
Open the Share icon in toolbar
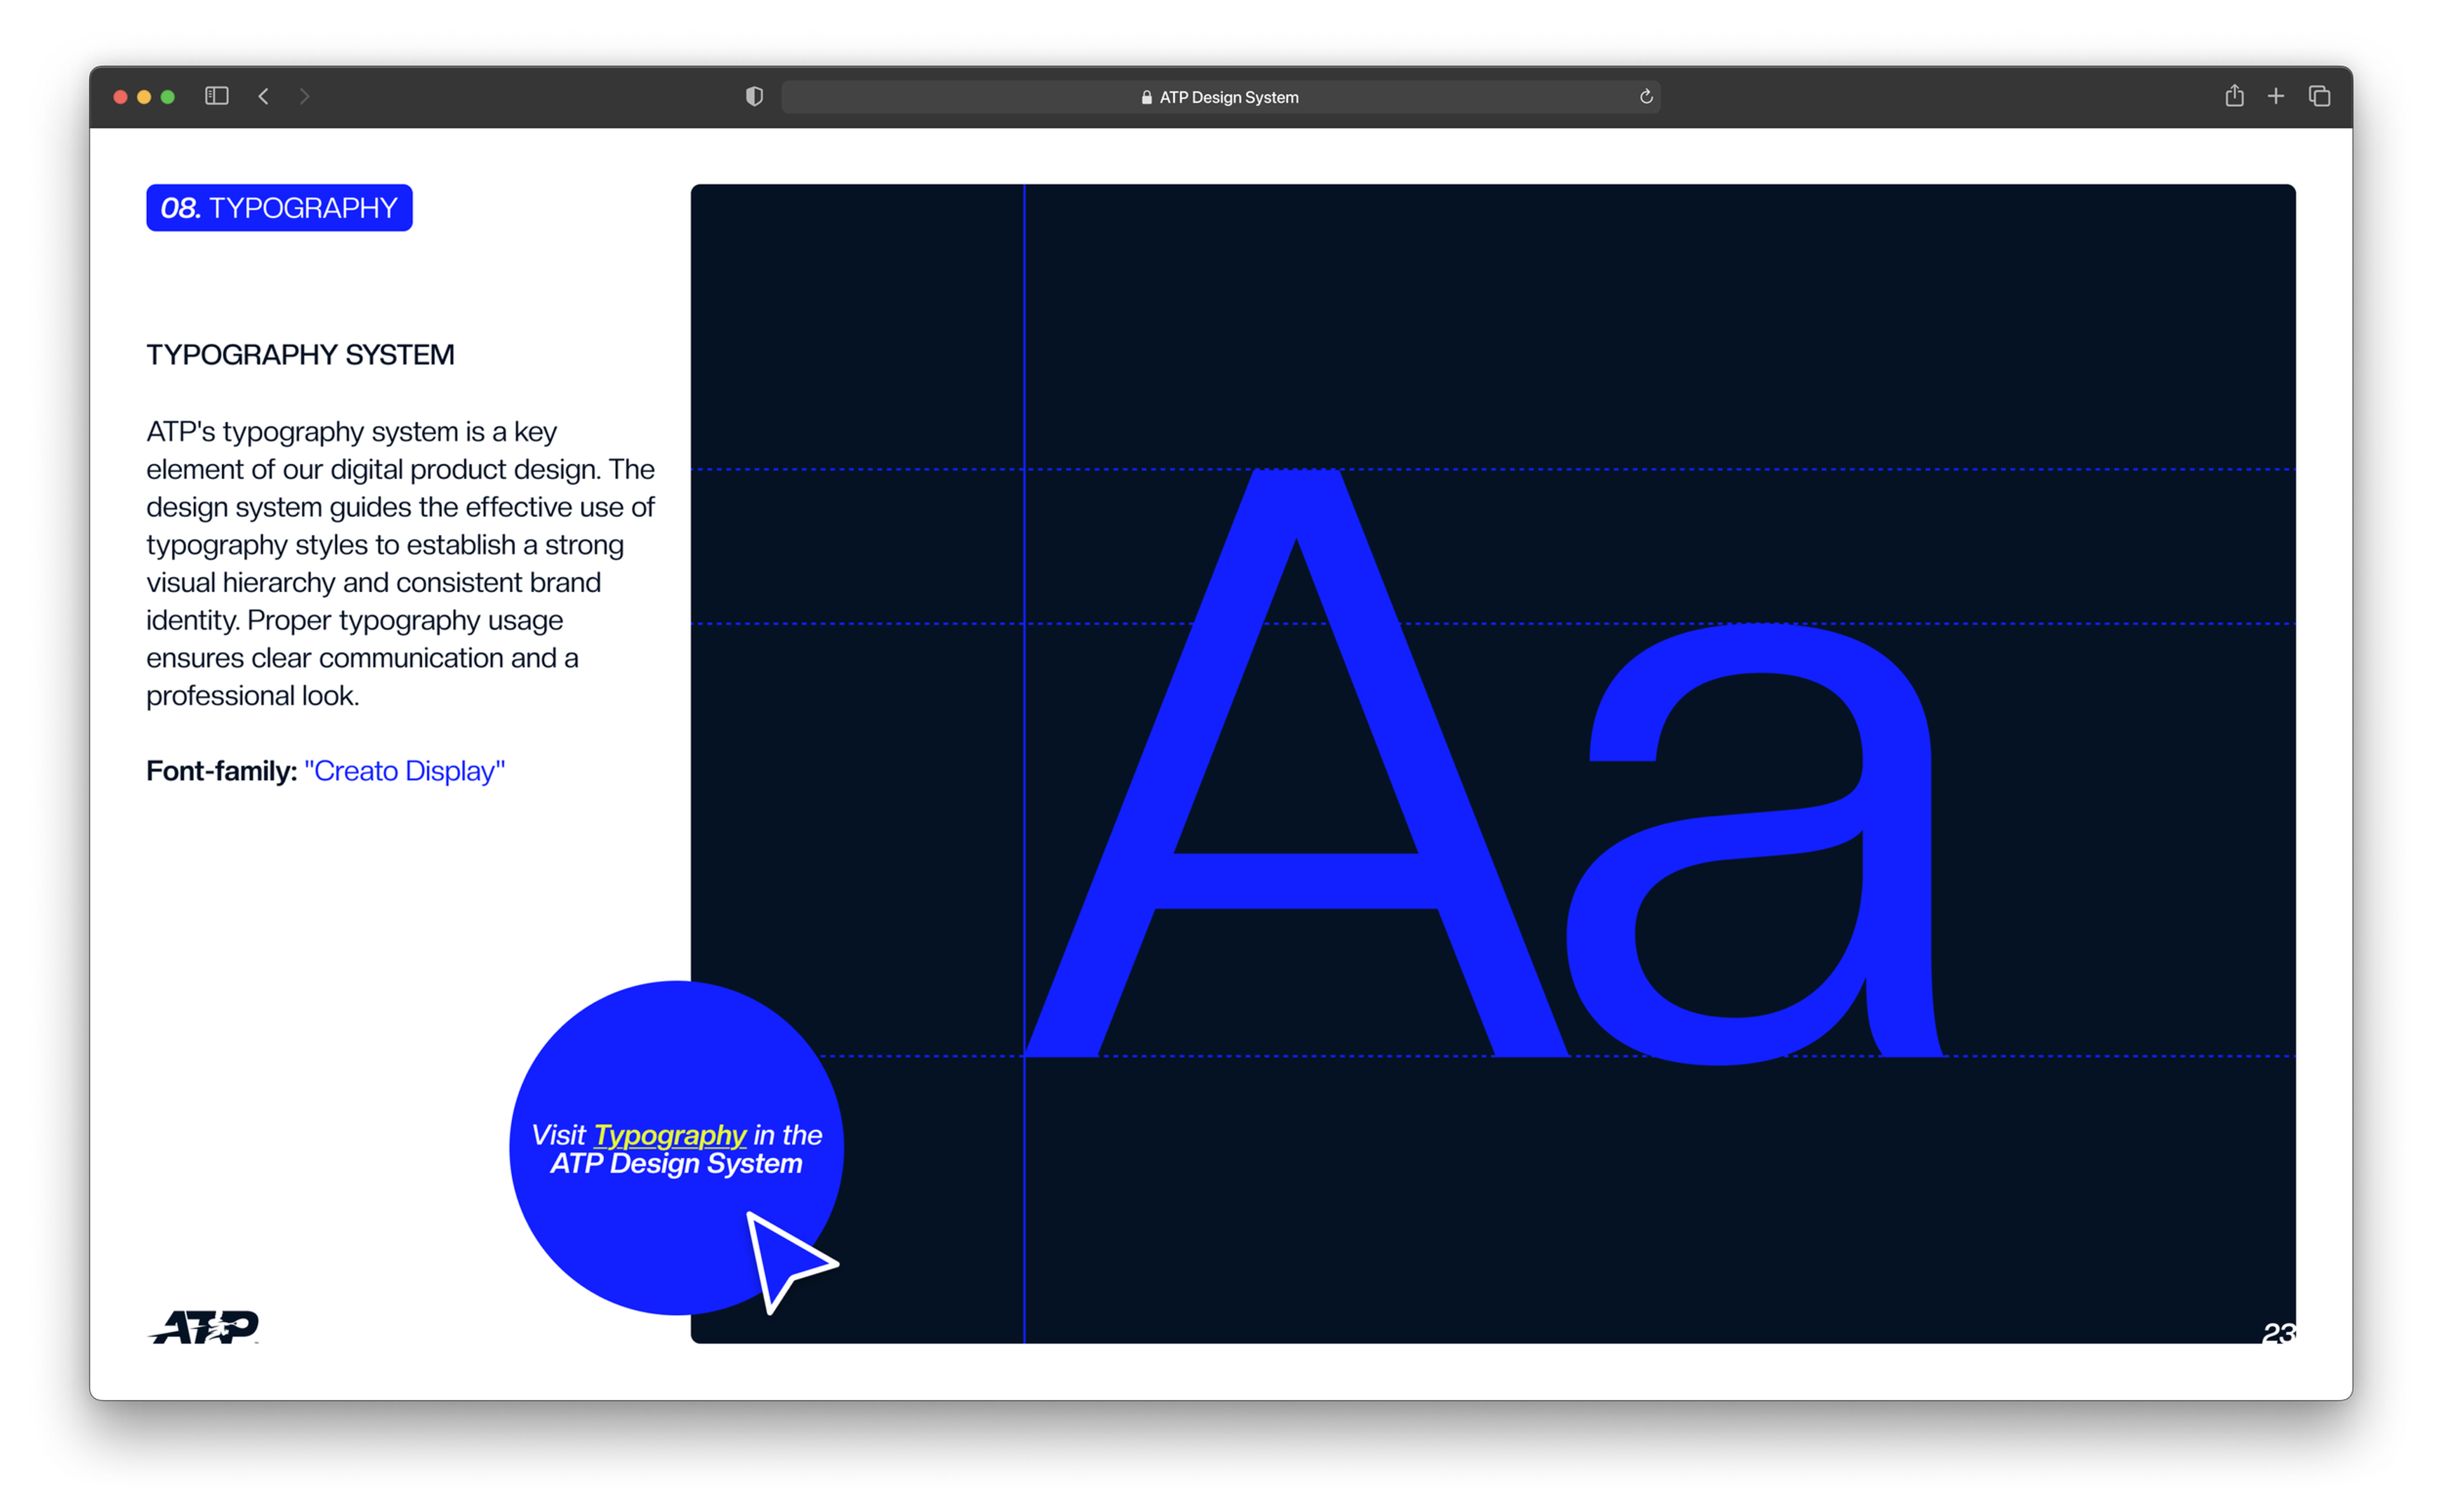[x=2234, y=95]
